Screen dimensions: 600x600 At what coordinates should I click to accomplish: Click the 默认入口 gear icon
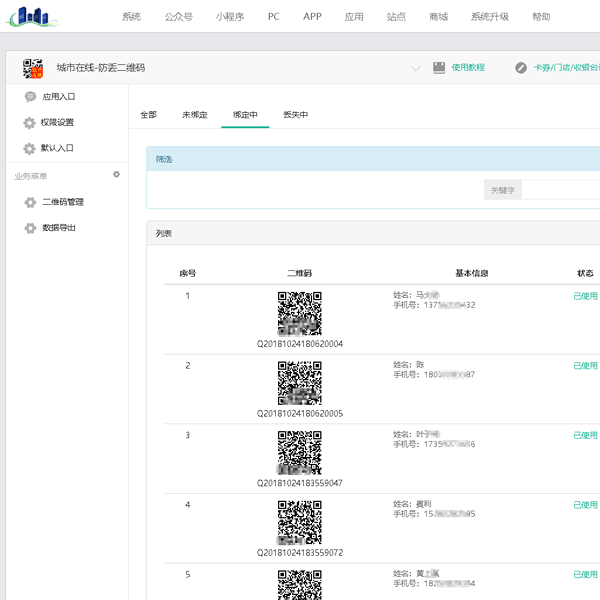coord(29,148)
